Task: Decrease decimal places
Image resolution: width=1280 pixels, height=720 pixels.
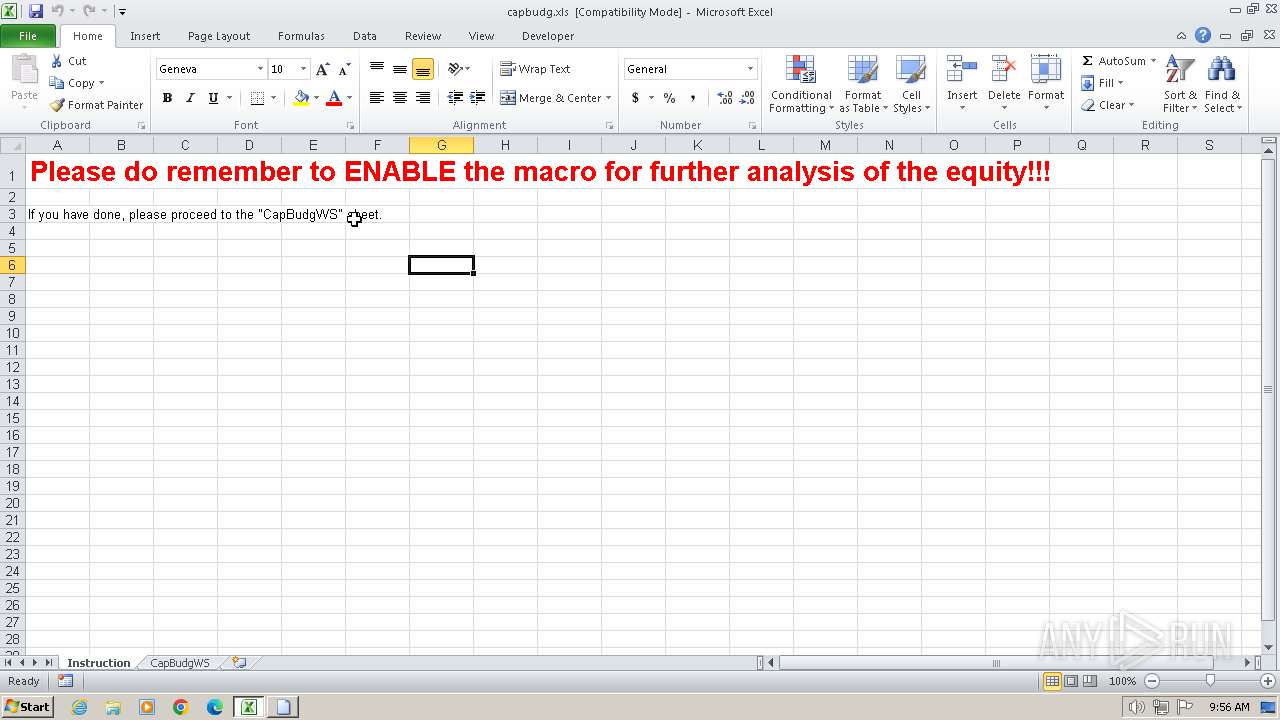Action: coord(748,98)
